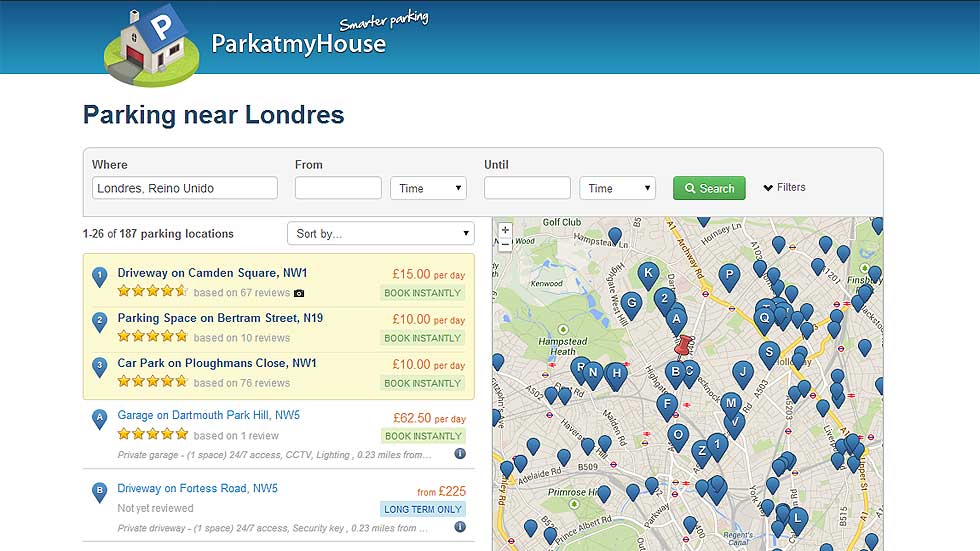
Task: Click map marker M
Action: coord(731,405)
